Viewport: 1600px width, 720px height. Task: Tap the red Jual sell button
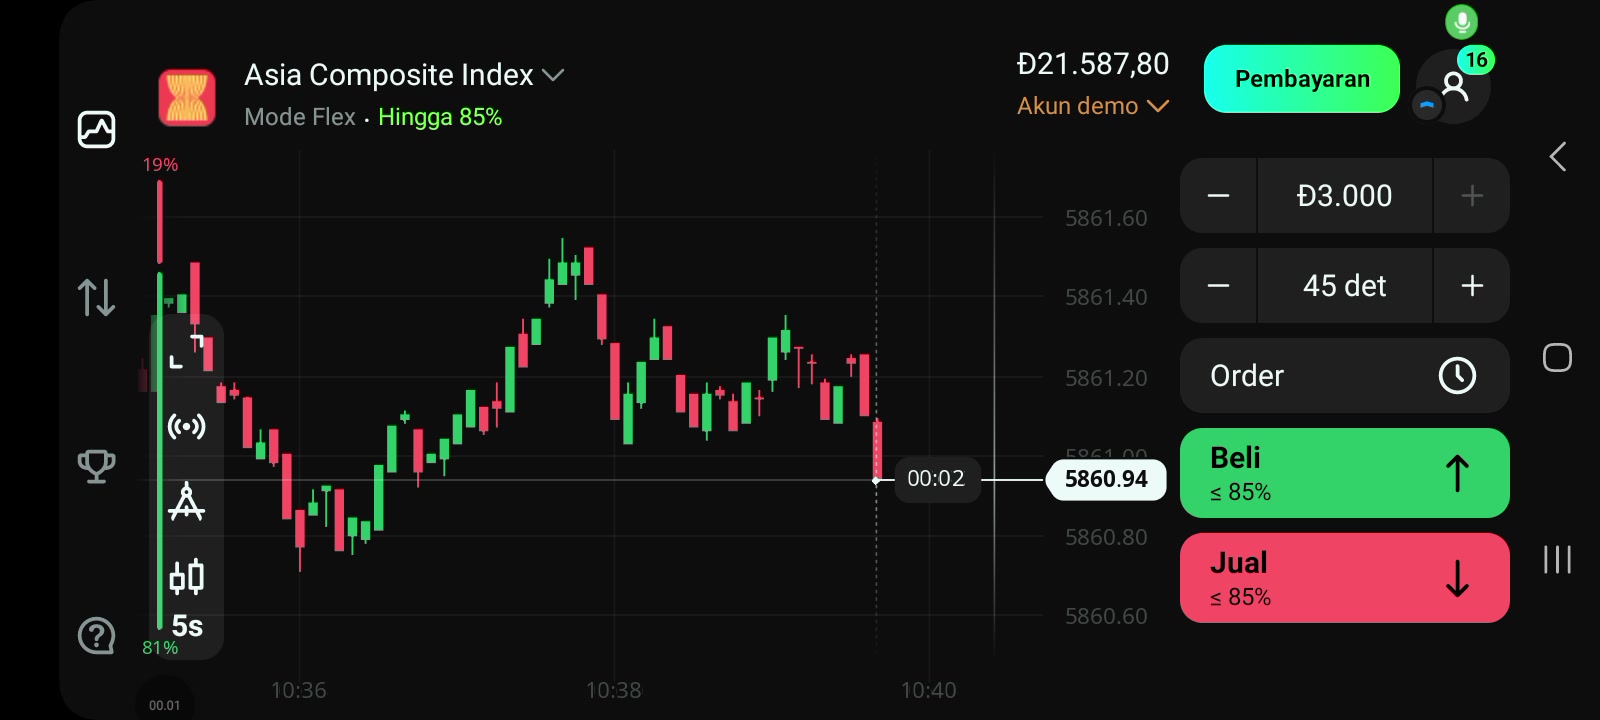click(1344, 578)
